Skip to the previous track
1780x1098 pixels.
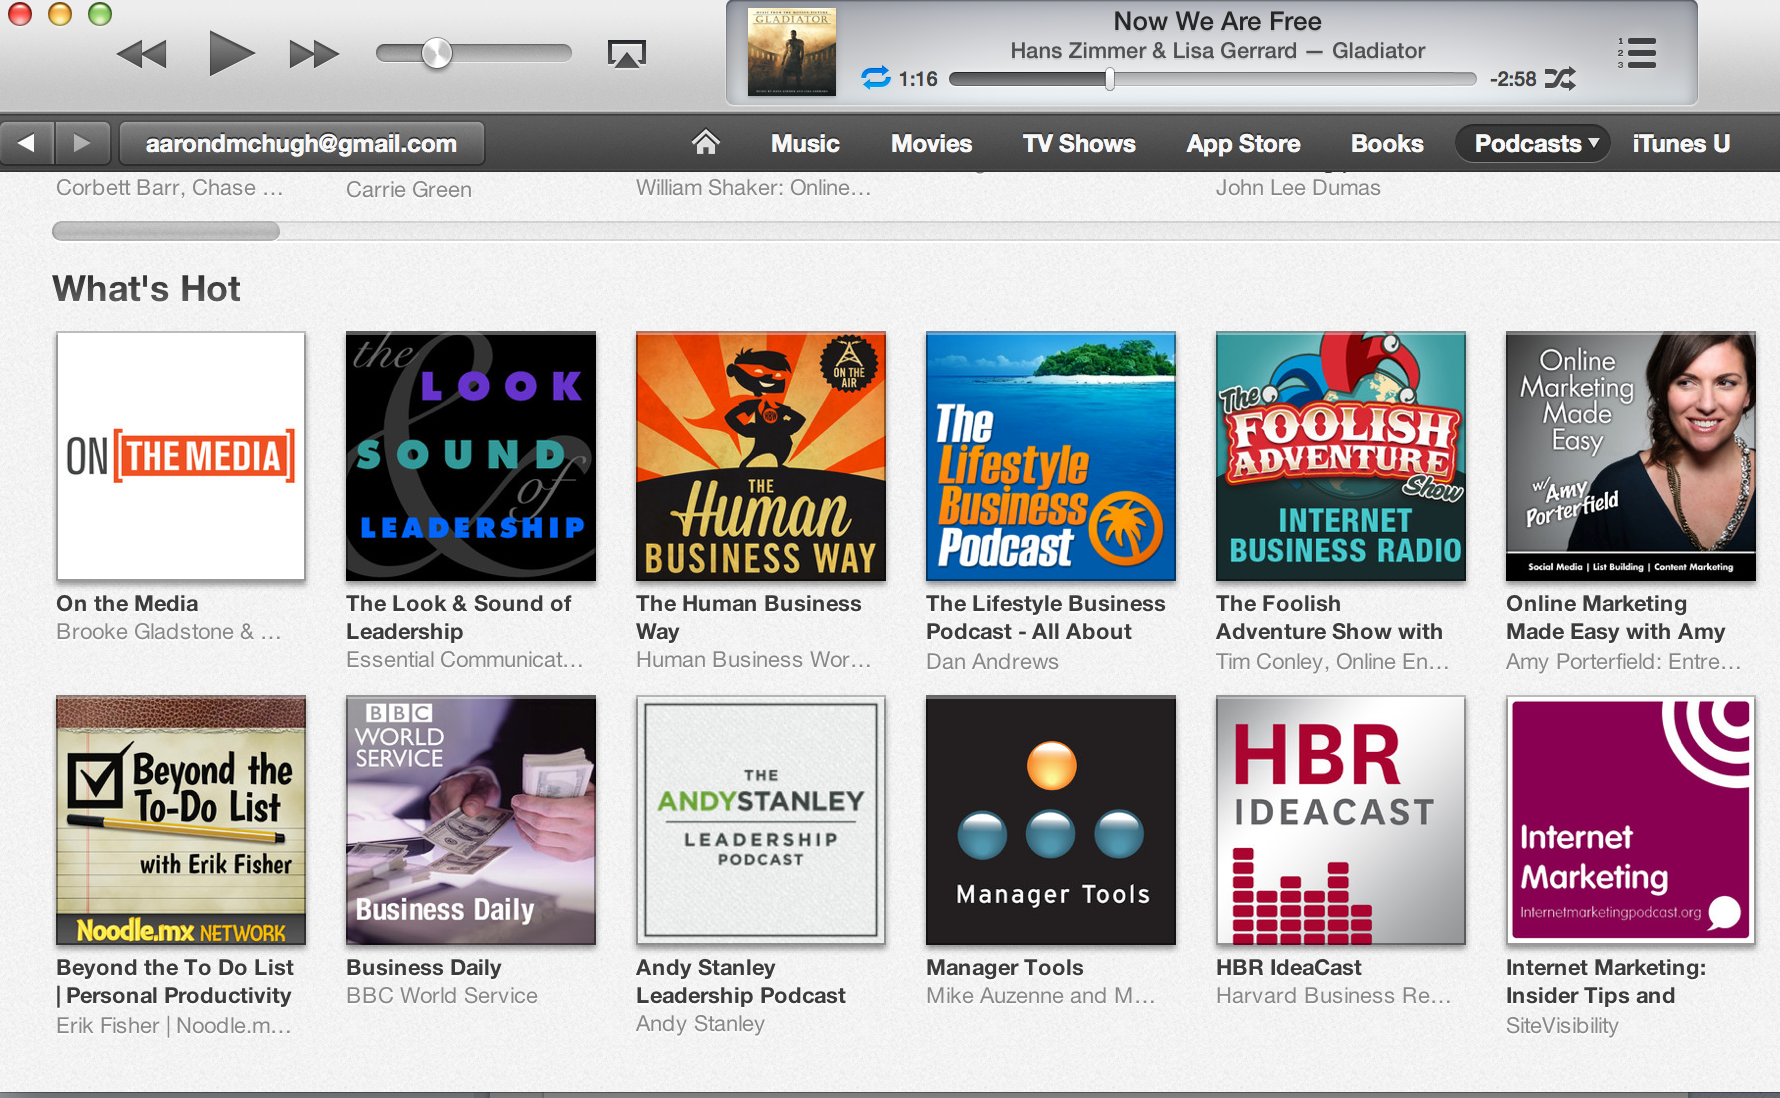pyautogui.click(x=142, y=54)
